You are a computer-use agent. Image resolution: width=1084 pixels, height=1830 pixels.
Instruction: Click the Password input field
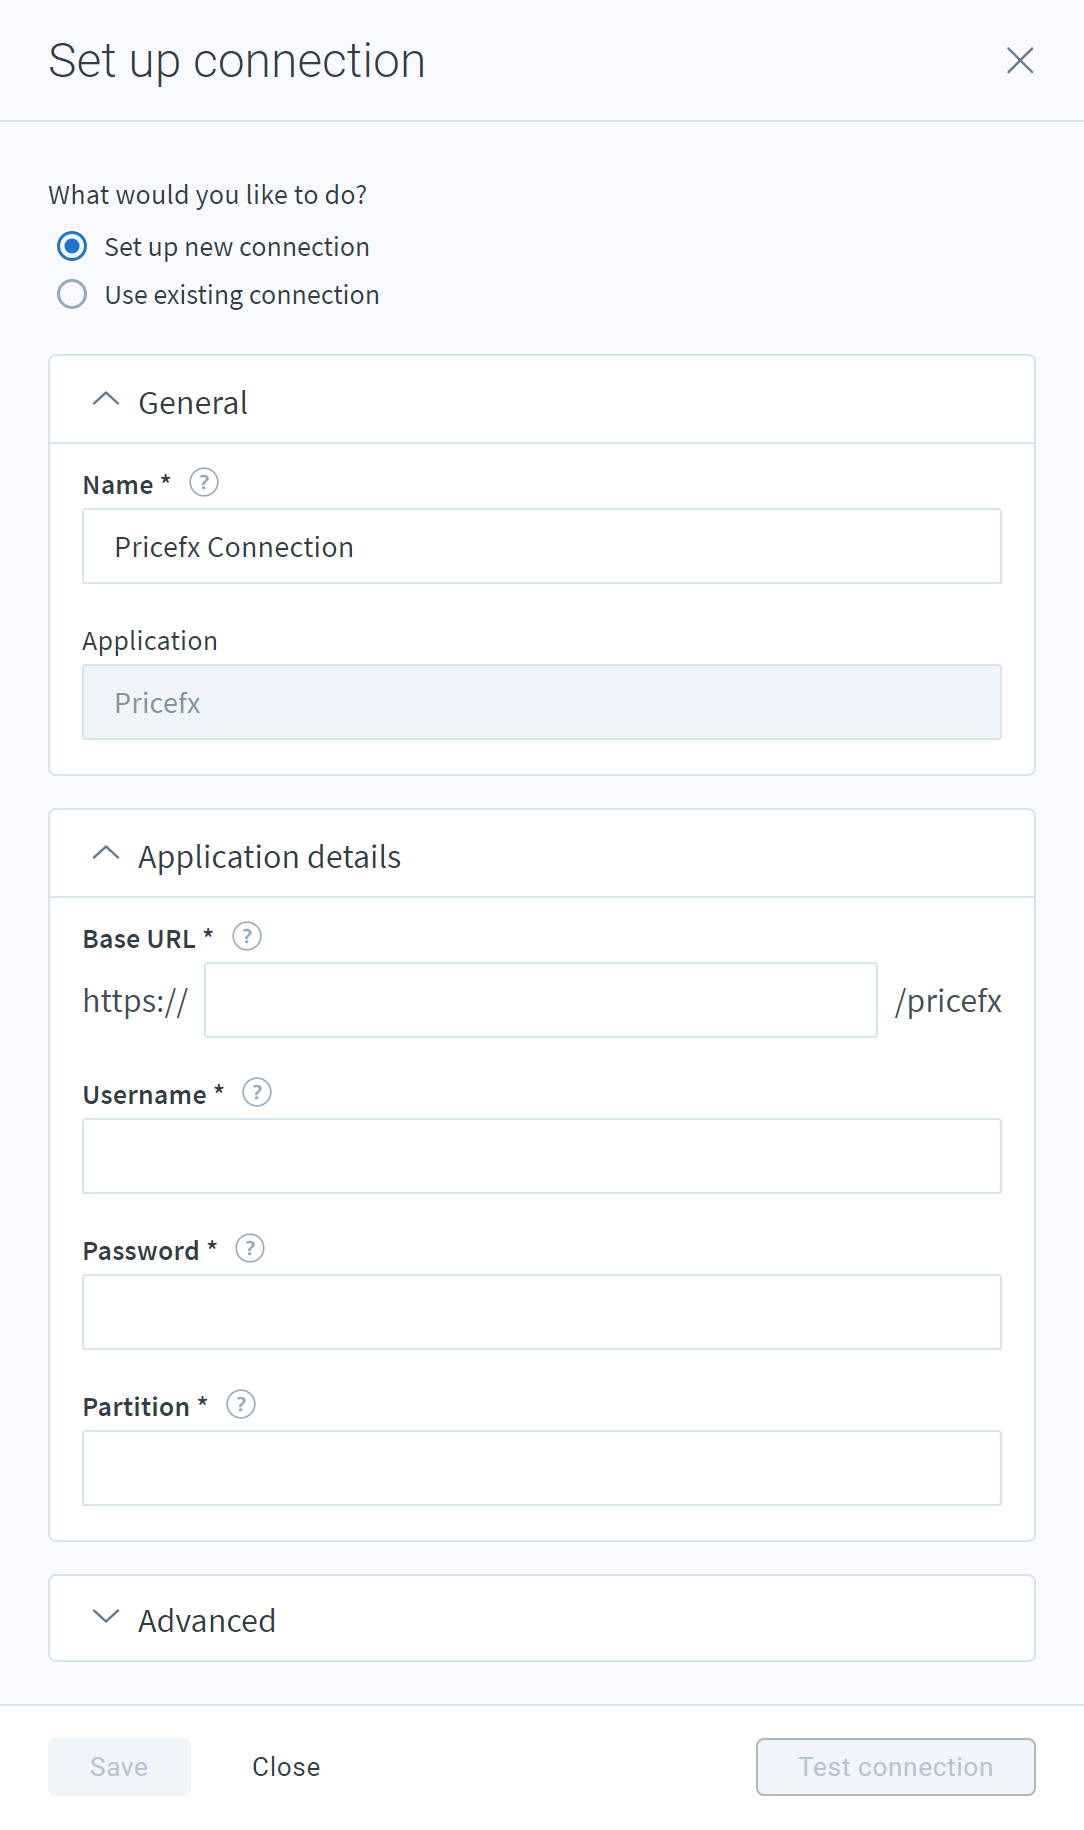coord(542,1312)
